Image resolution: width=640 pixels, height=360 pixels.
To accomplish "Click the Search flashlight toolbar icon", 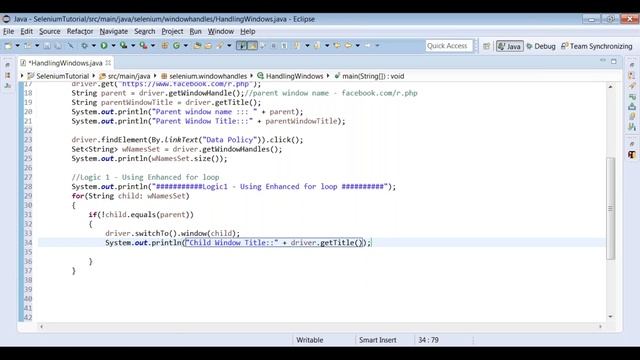I will [x=220, y=46].
